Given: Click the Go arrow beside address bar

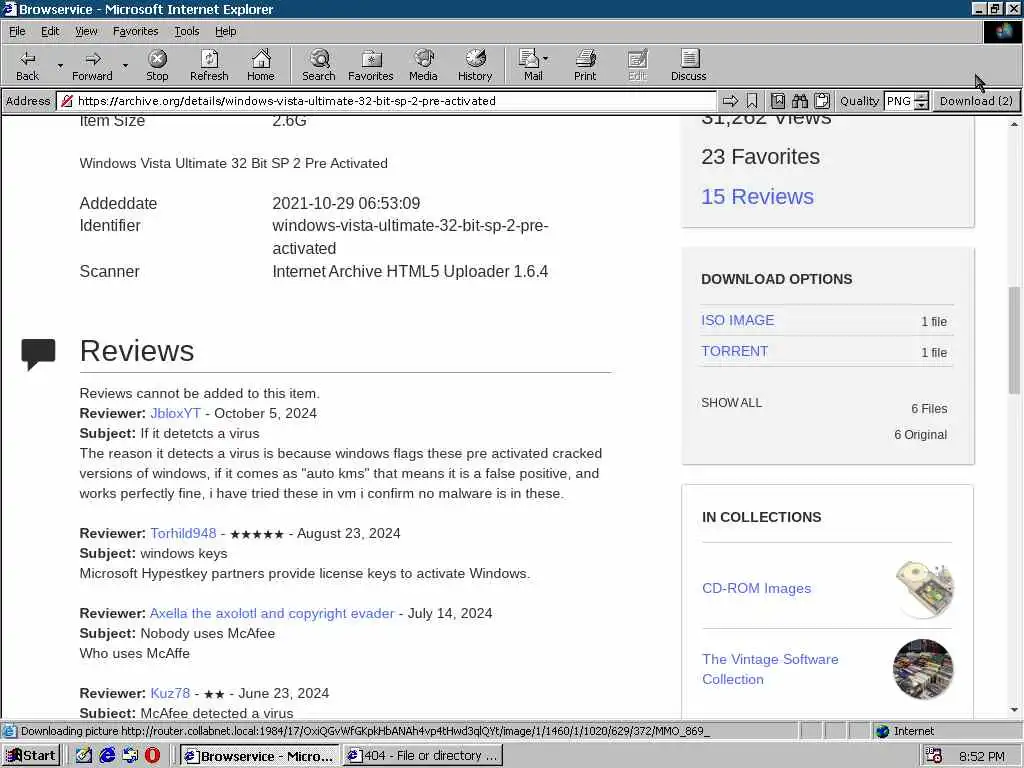Looking at the screenshot, I should point(730,101).
